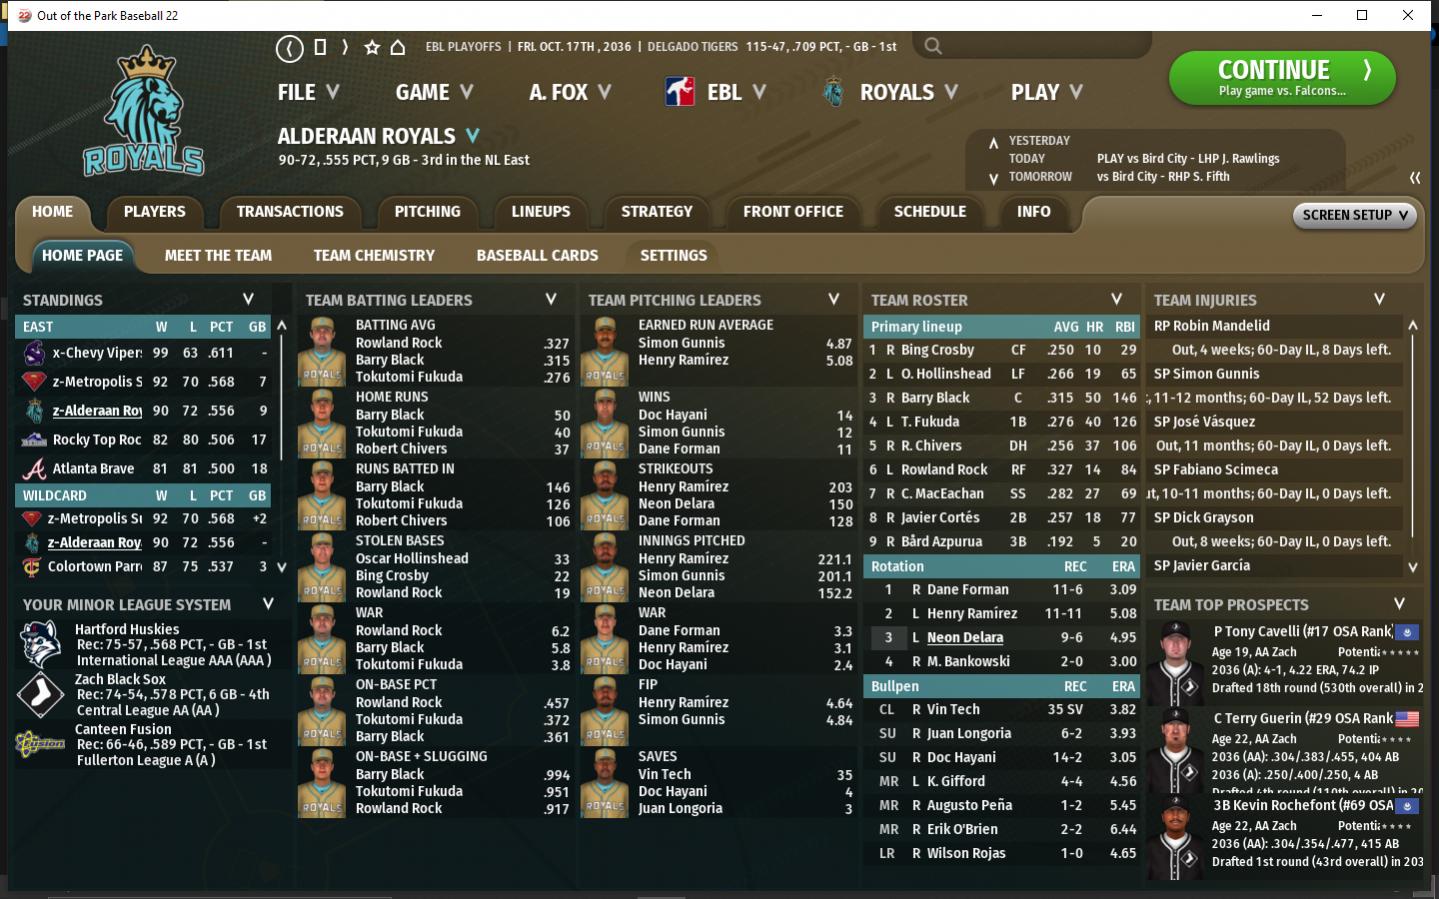Image resolution: width=1439 pixels, height=899 pixels.
Task: Open the Play menu
Action: (1046, 92)
